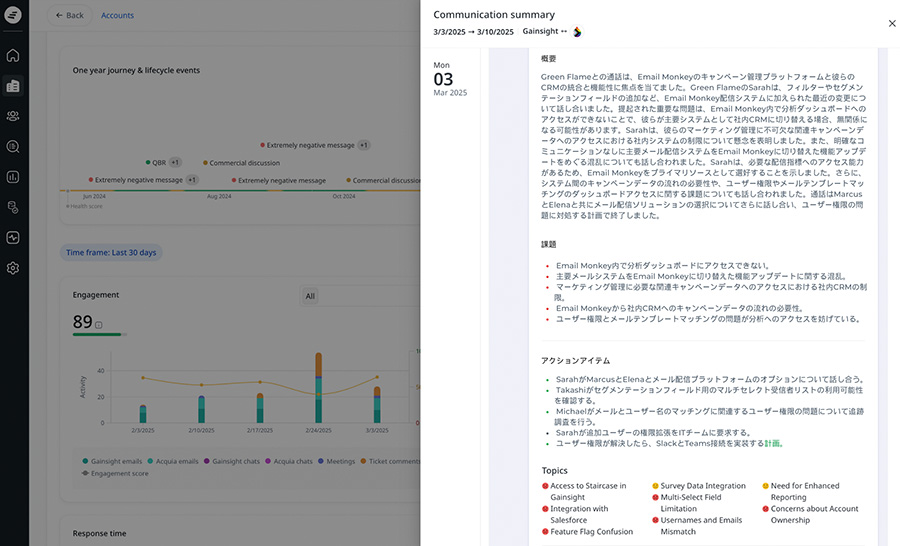
Task: Click the Response time section heading
Action: pos(99,533)
